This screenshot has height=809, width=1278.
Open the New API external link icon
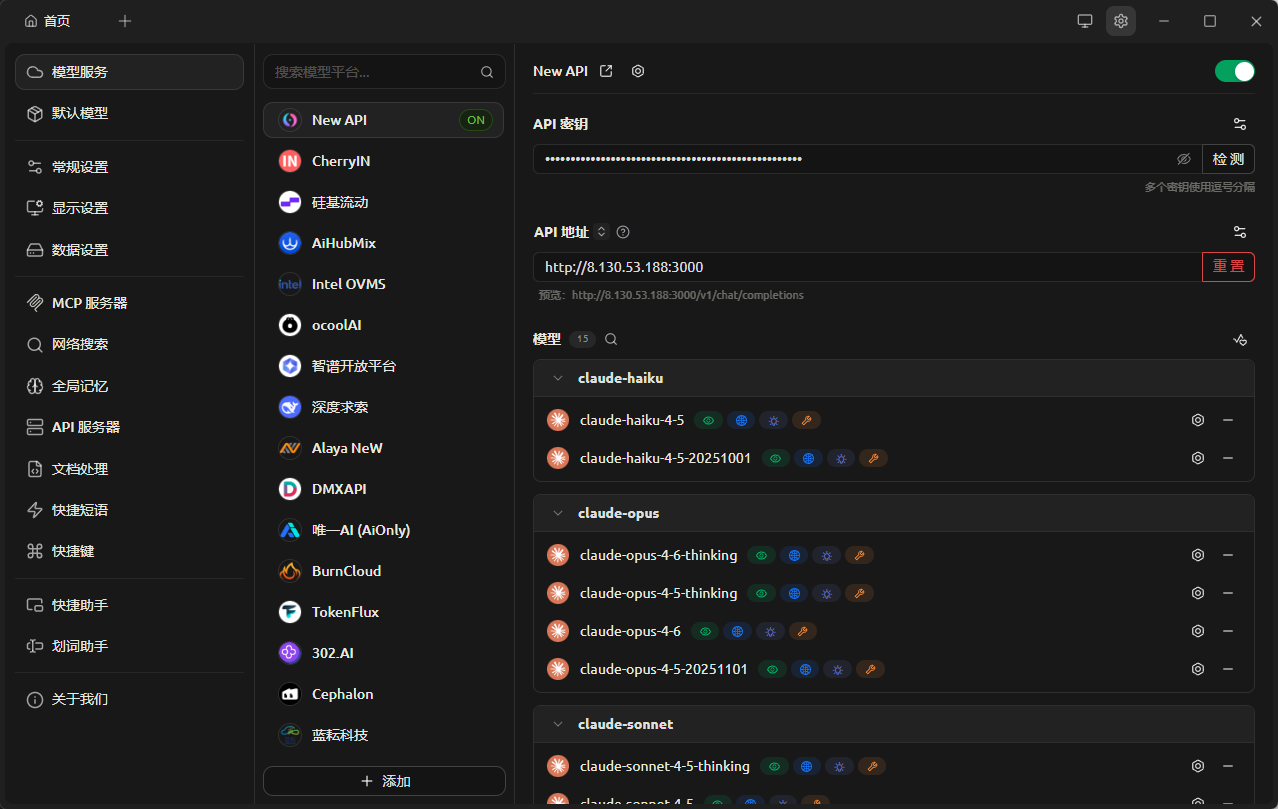click(x=606, y=71)
